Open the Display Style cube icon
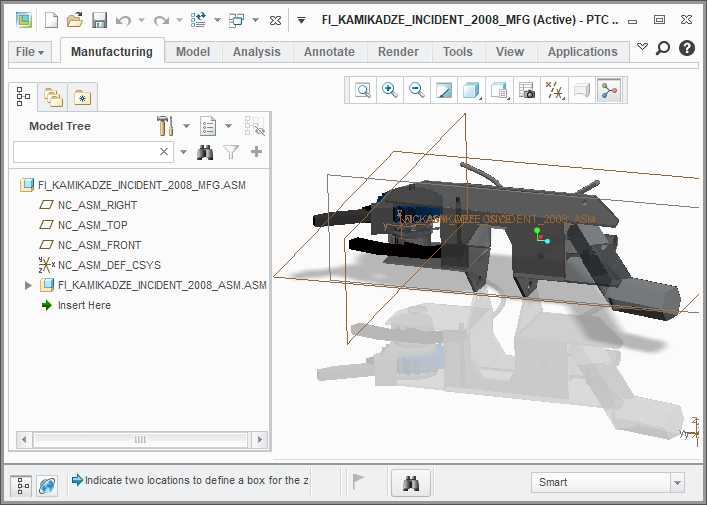The image size is (707, 505). 471,90
